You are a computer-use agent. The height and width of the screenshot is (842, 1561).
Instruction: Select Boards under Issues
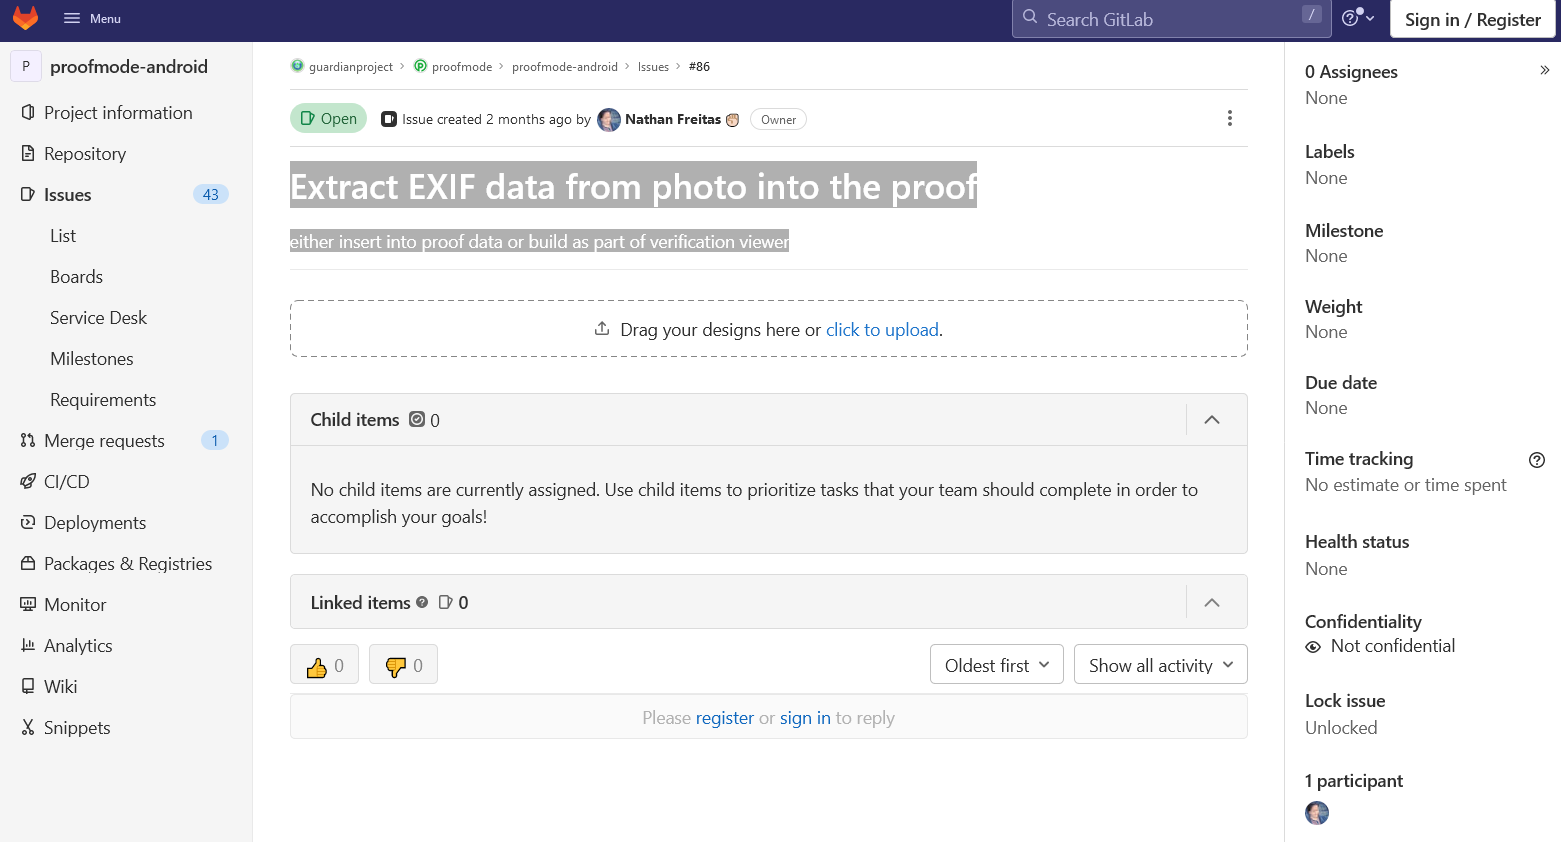click(x=77, y=277)
